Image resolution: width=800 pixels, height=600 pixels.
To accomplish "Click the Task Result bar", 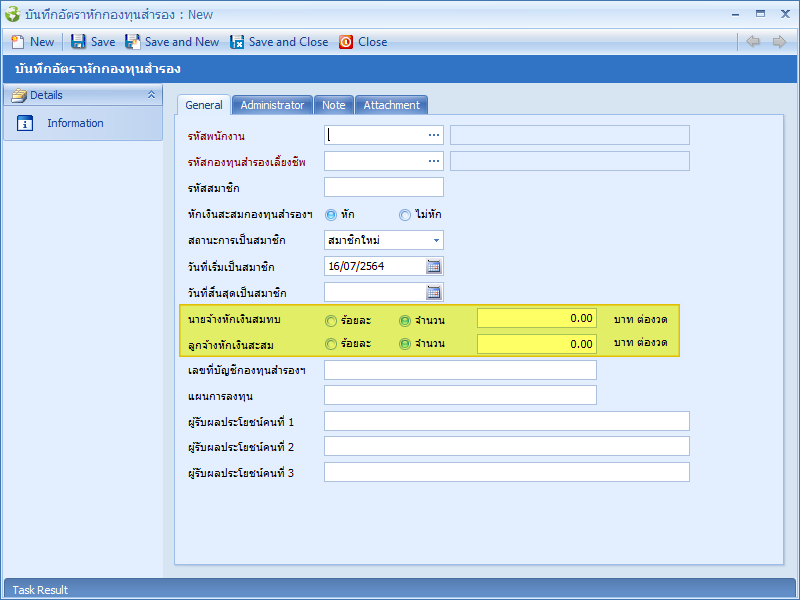I will [400, 589].
